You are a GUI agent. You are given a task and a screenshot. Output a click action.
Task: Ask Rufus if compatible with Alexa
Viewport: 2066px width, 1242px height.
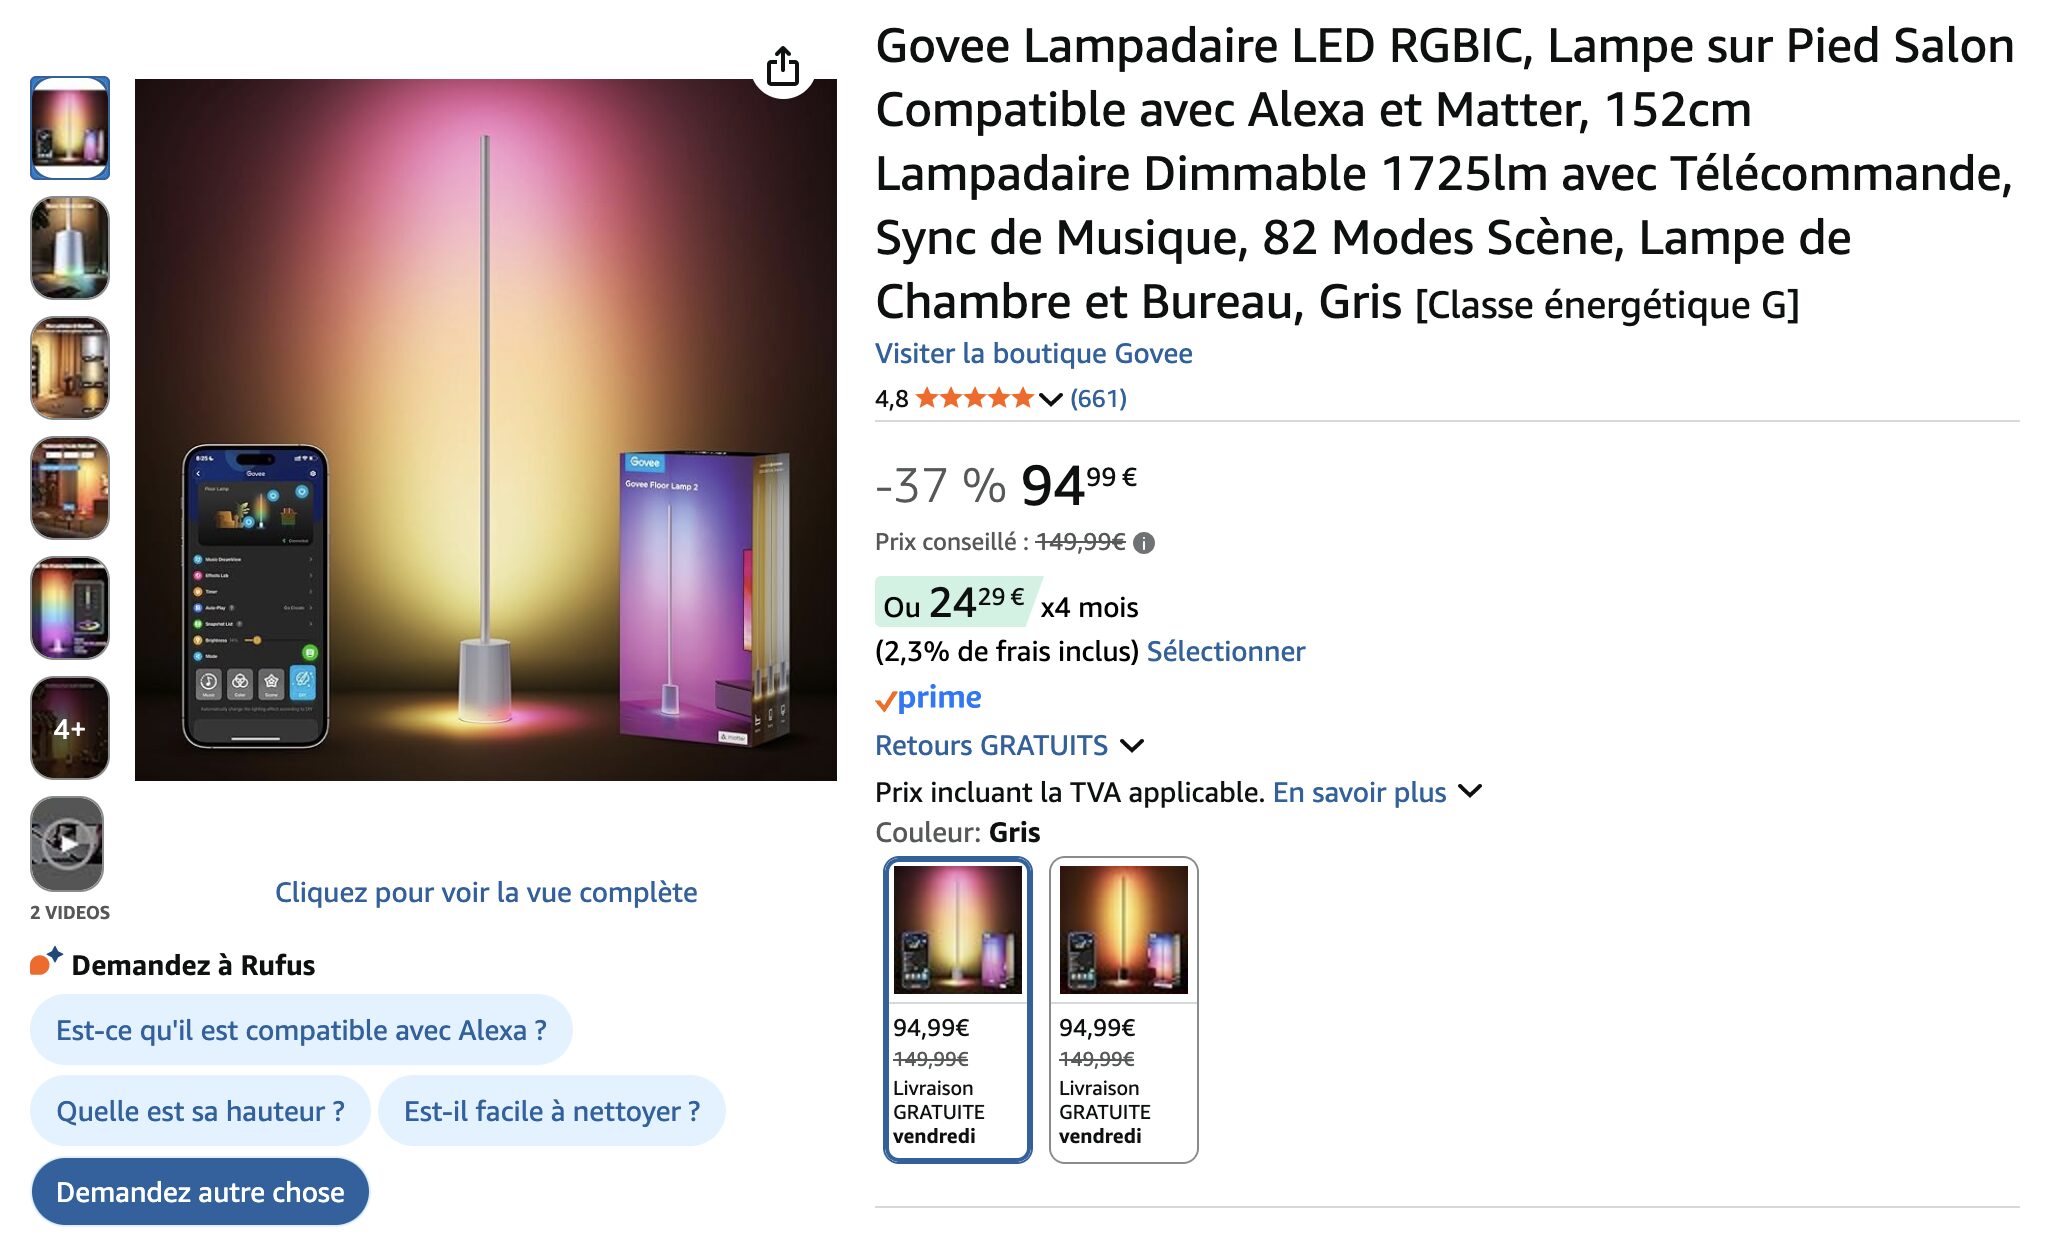coord(301,1030)
